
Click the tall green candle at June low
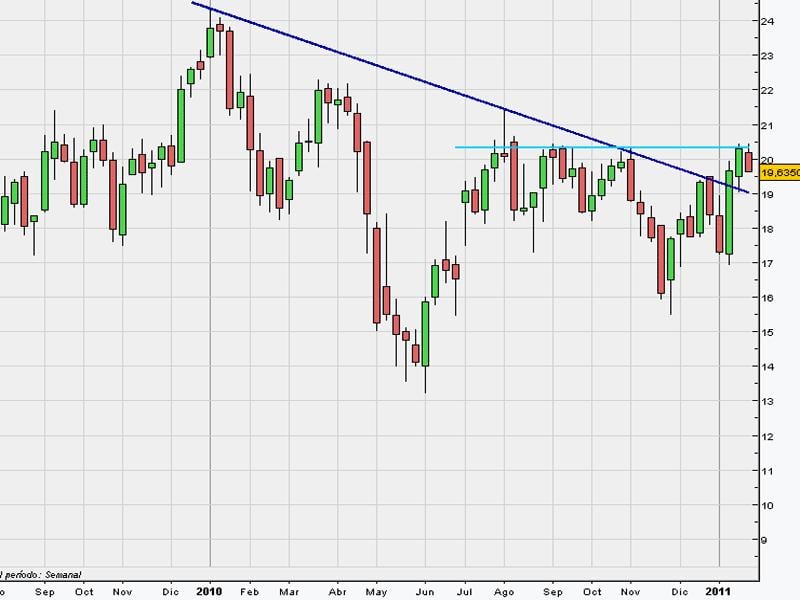(x=425, y=334)
